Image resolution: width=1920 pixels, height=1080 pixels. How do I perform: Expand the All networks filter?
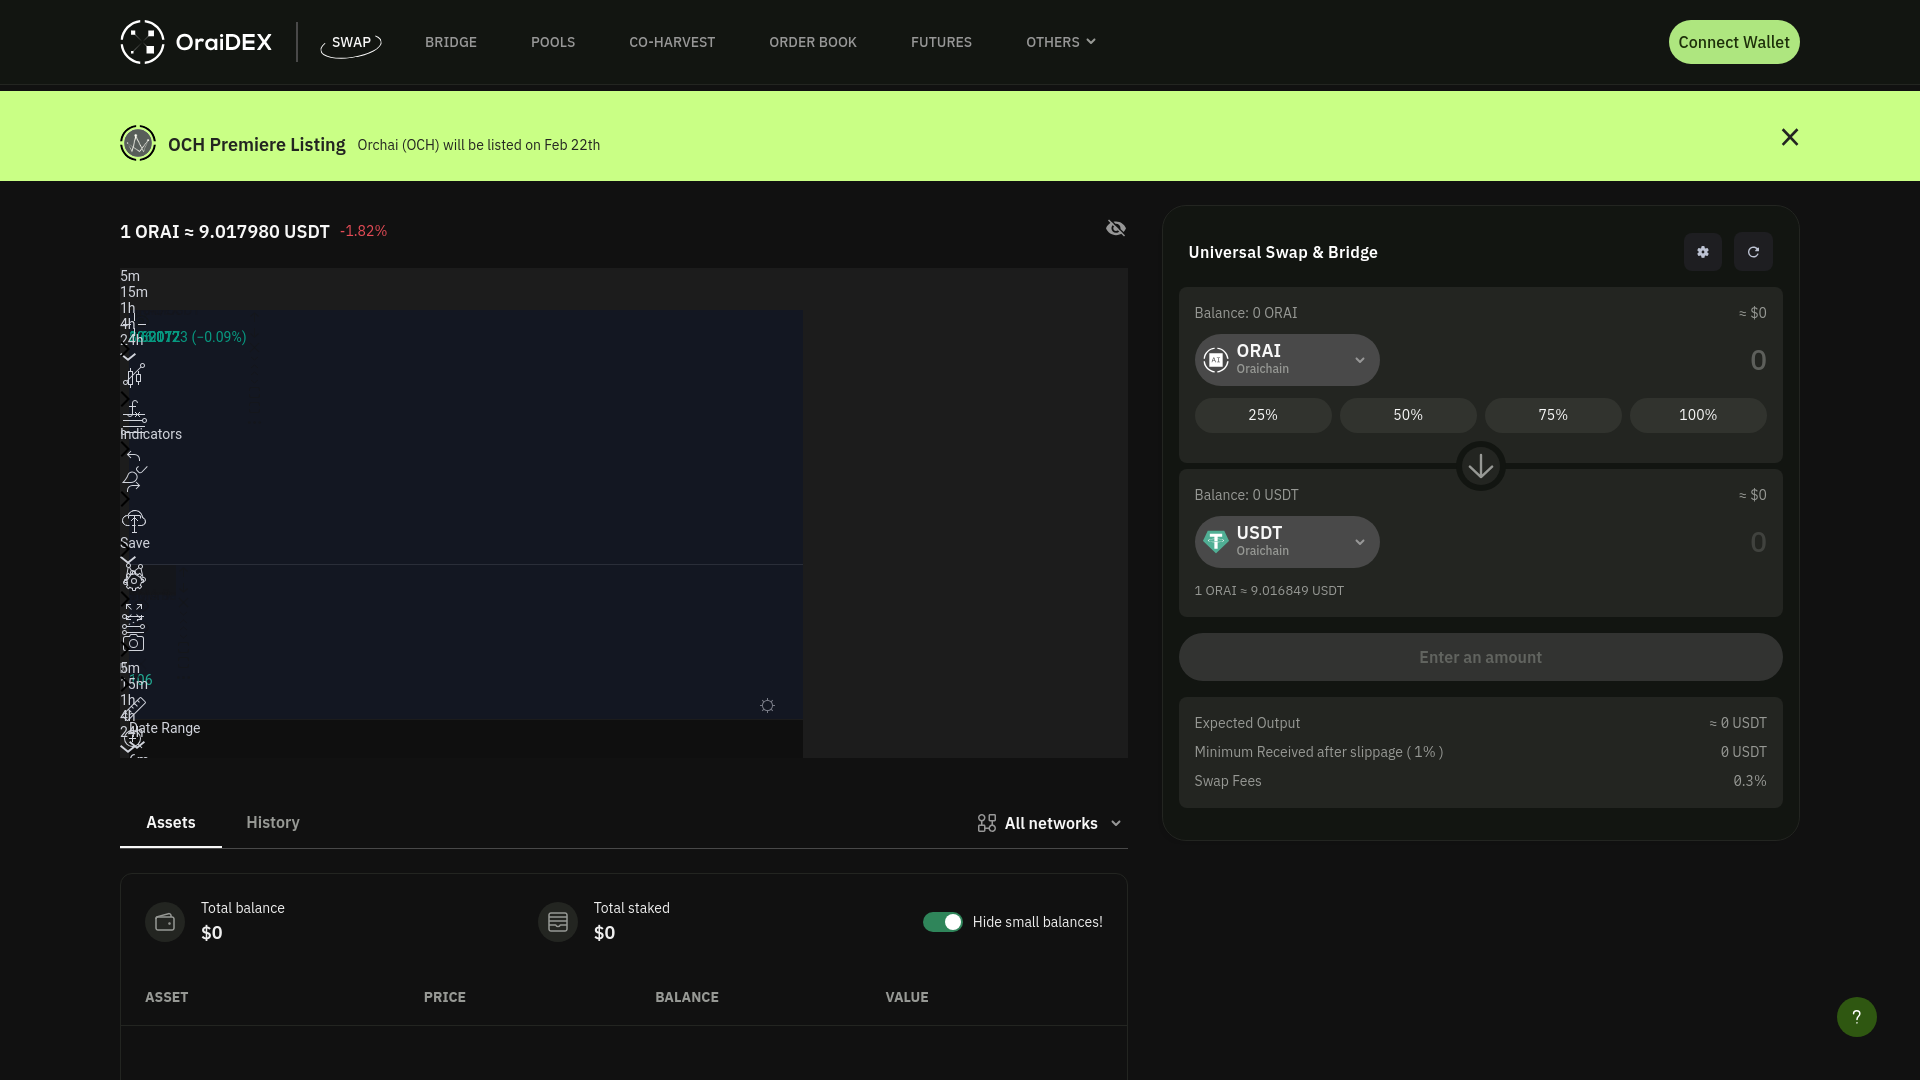pyautogui.click(x=1050, y=823)
